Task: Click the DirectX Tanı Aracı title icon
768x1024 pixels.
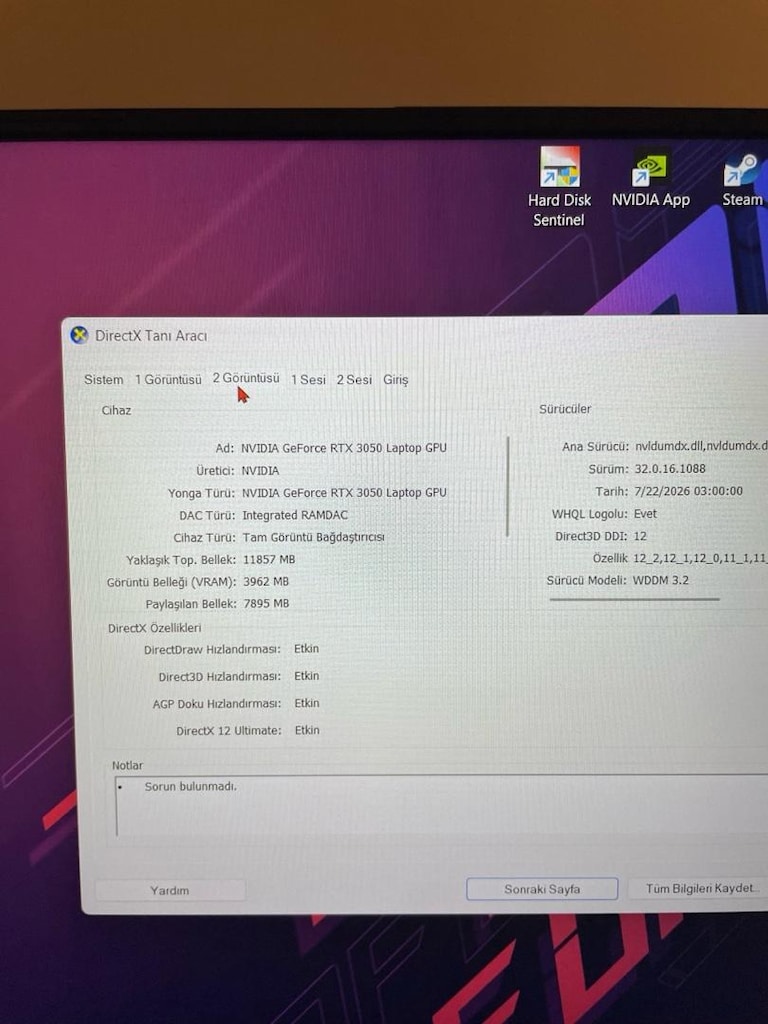Action: 79,336
